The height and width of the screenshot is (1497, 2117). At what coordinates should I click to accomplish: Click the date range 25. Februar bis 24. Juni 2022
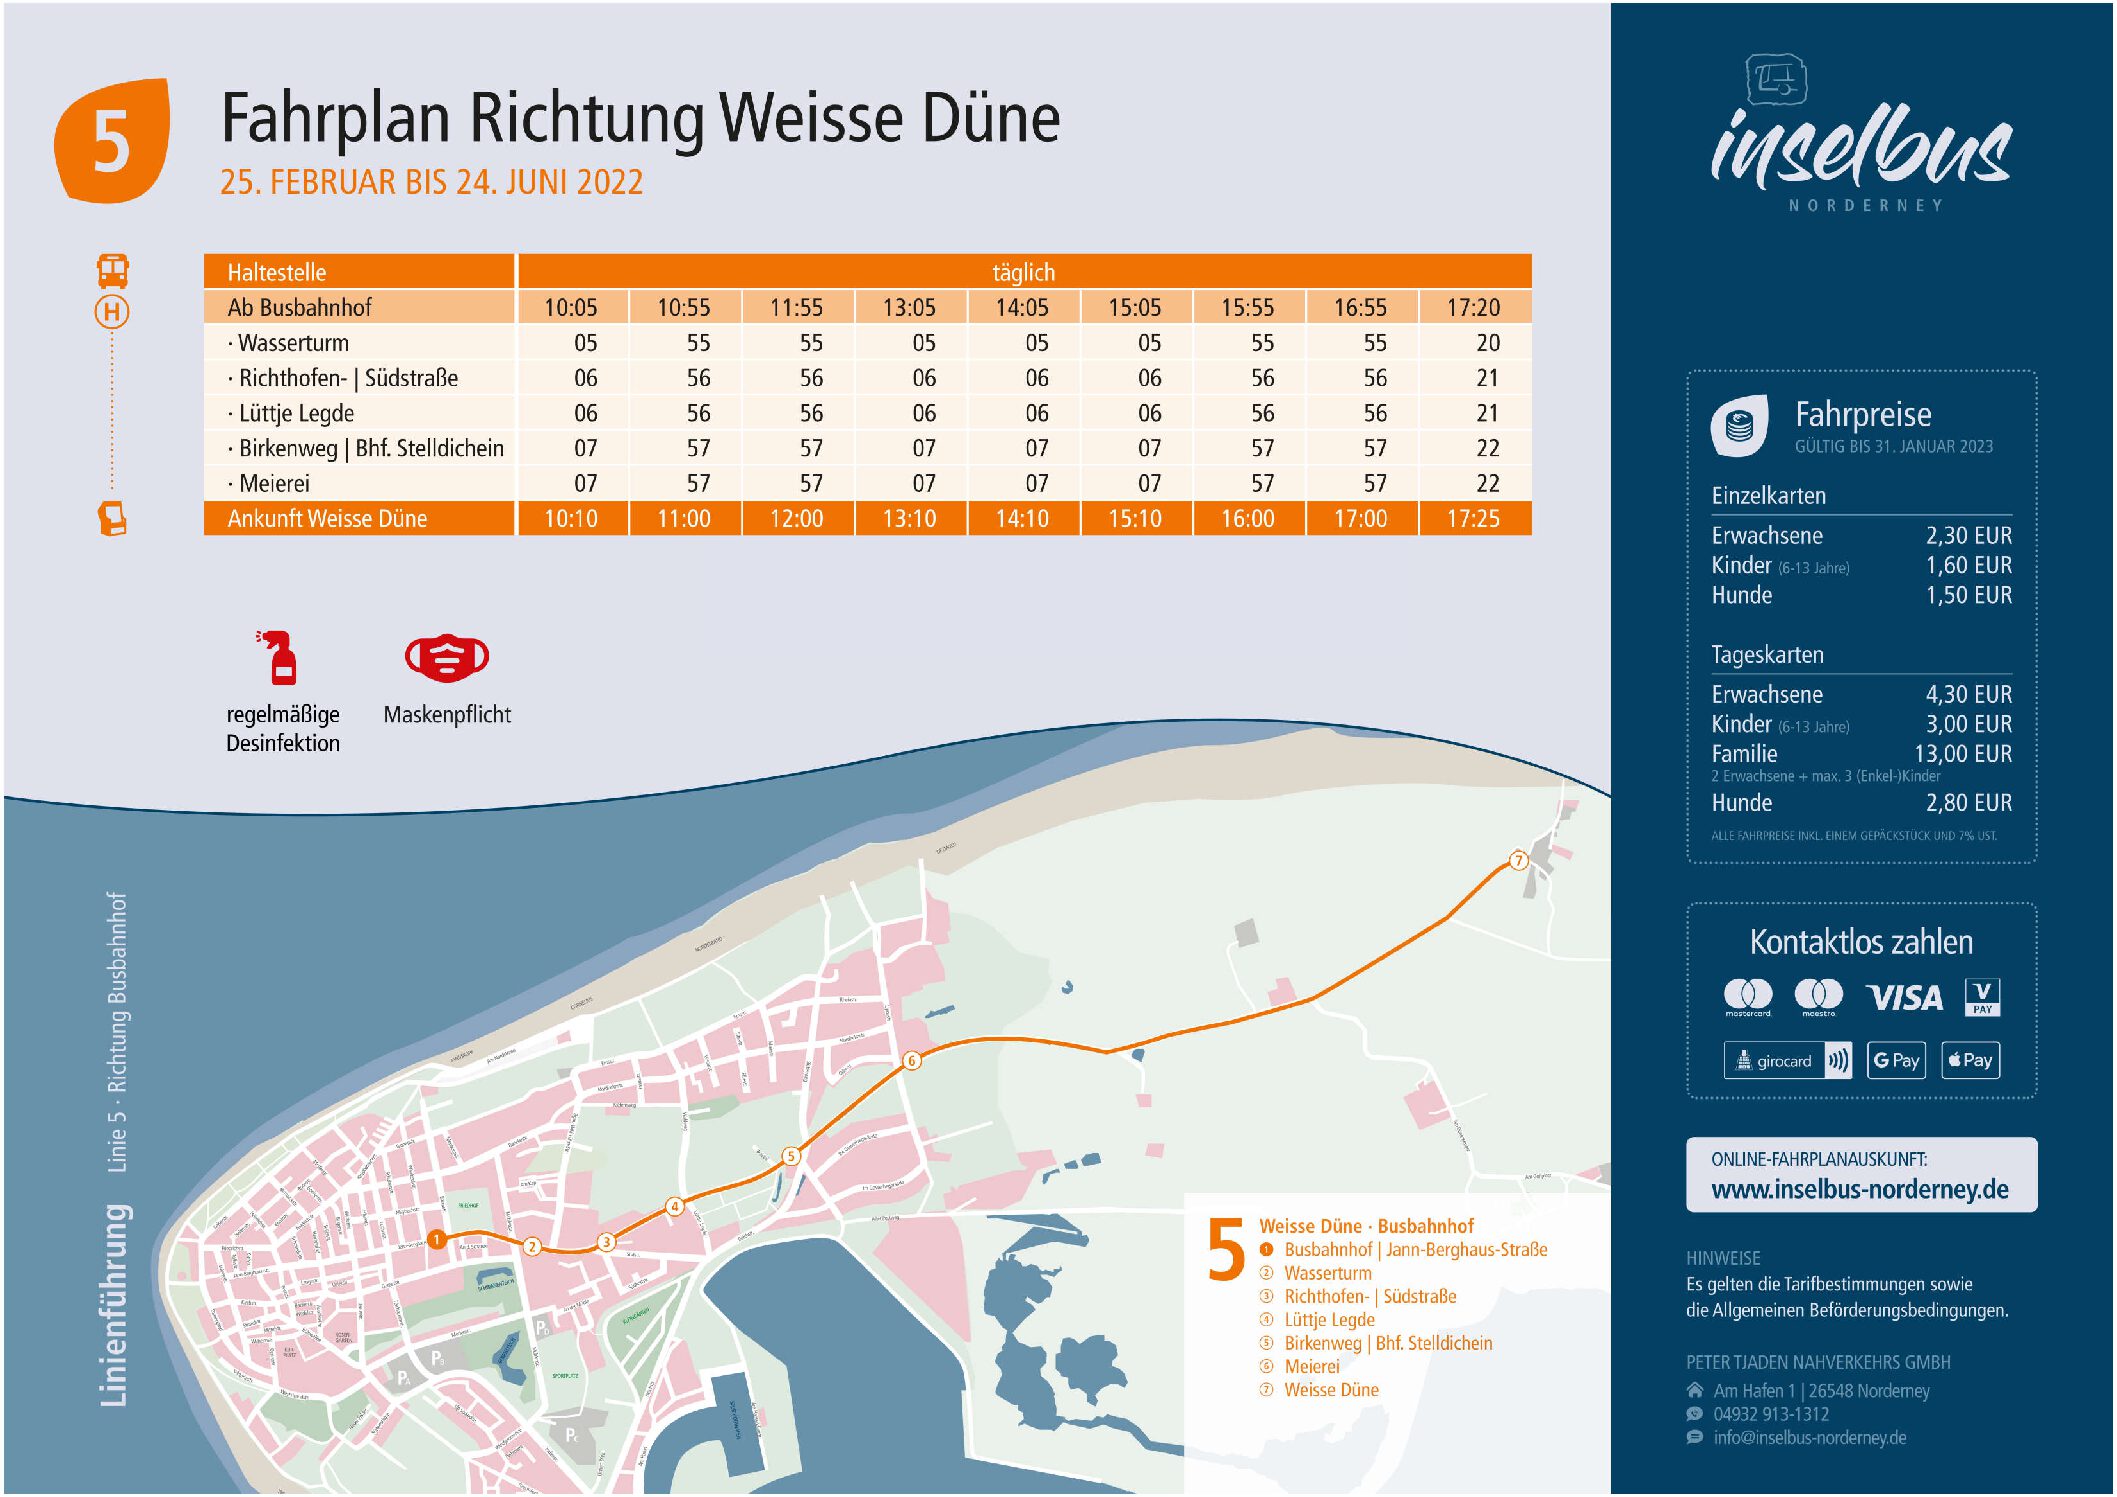(x=432, y=182)
